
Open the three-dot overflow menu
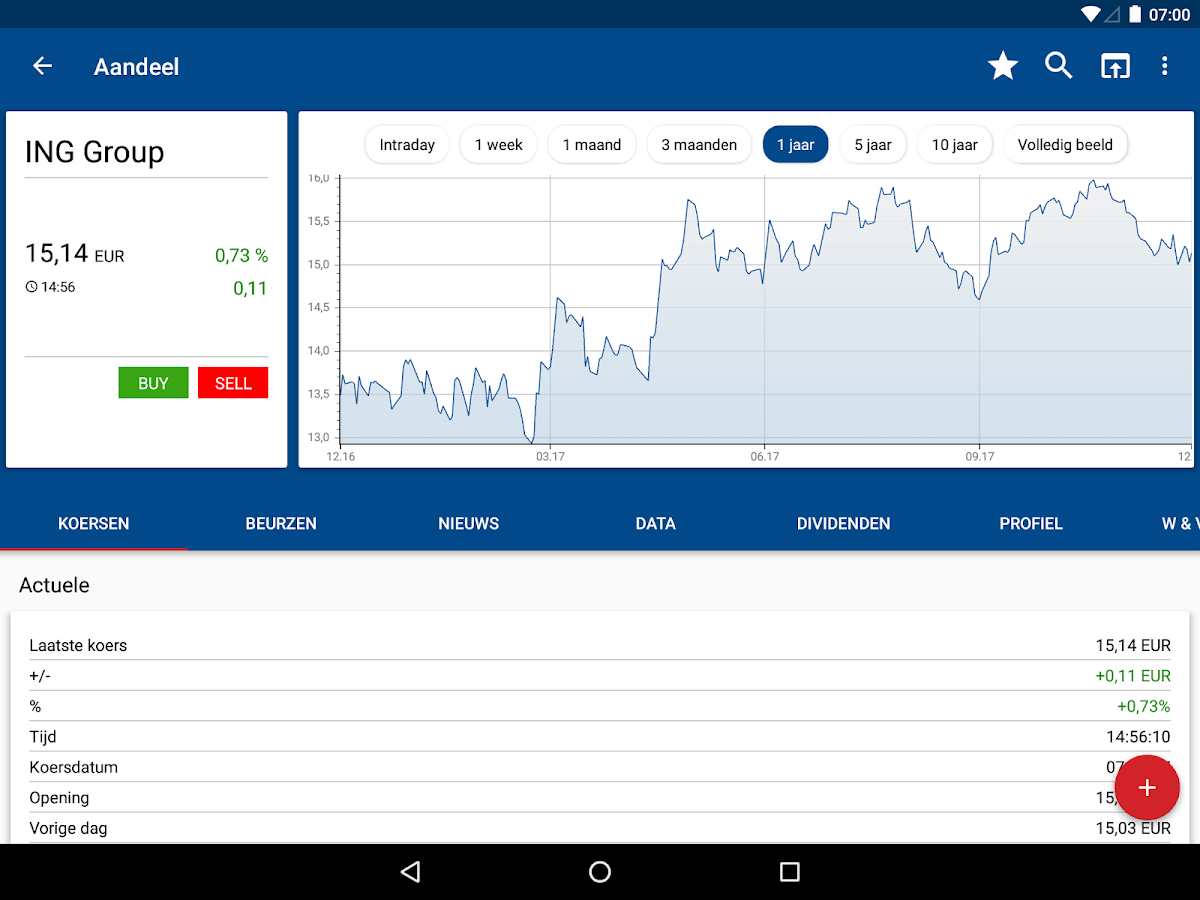(1164, 66)
